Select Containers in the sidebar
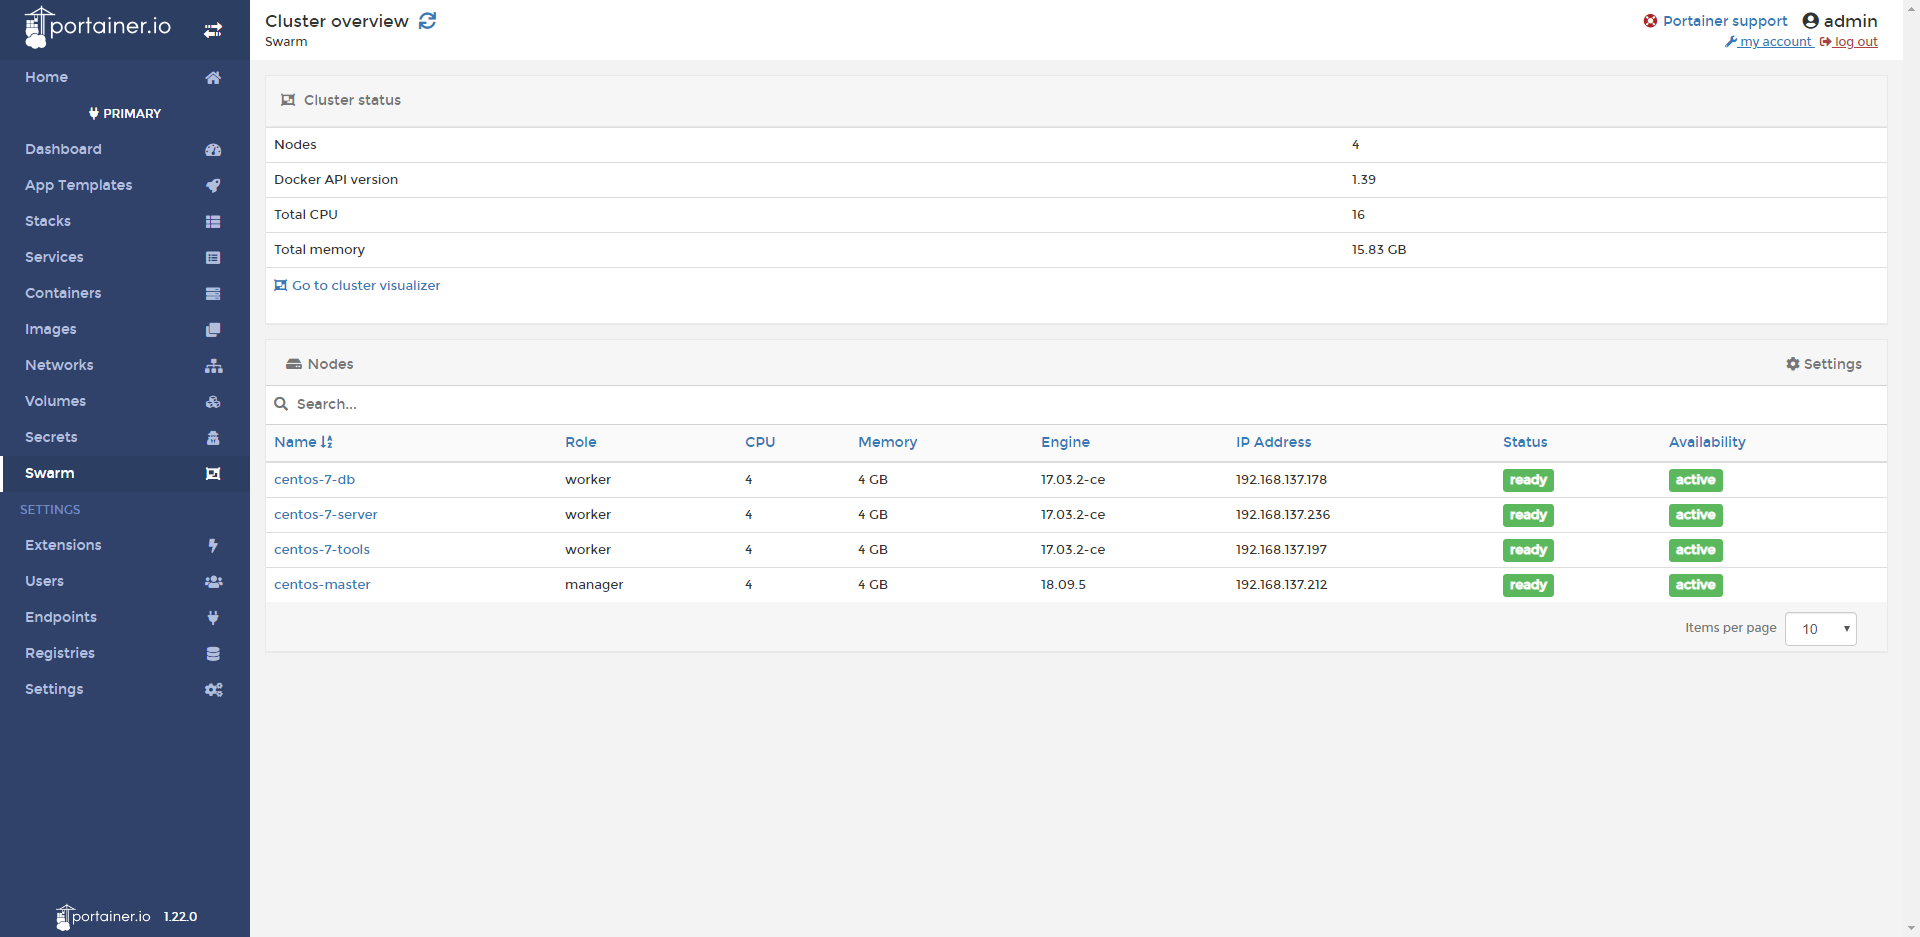1920x937 pixels. click(x=63, y=293)
